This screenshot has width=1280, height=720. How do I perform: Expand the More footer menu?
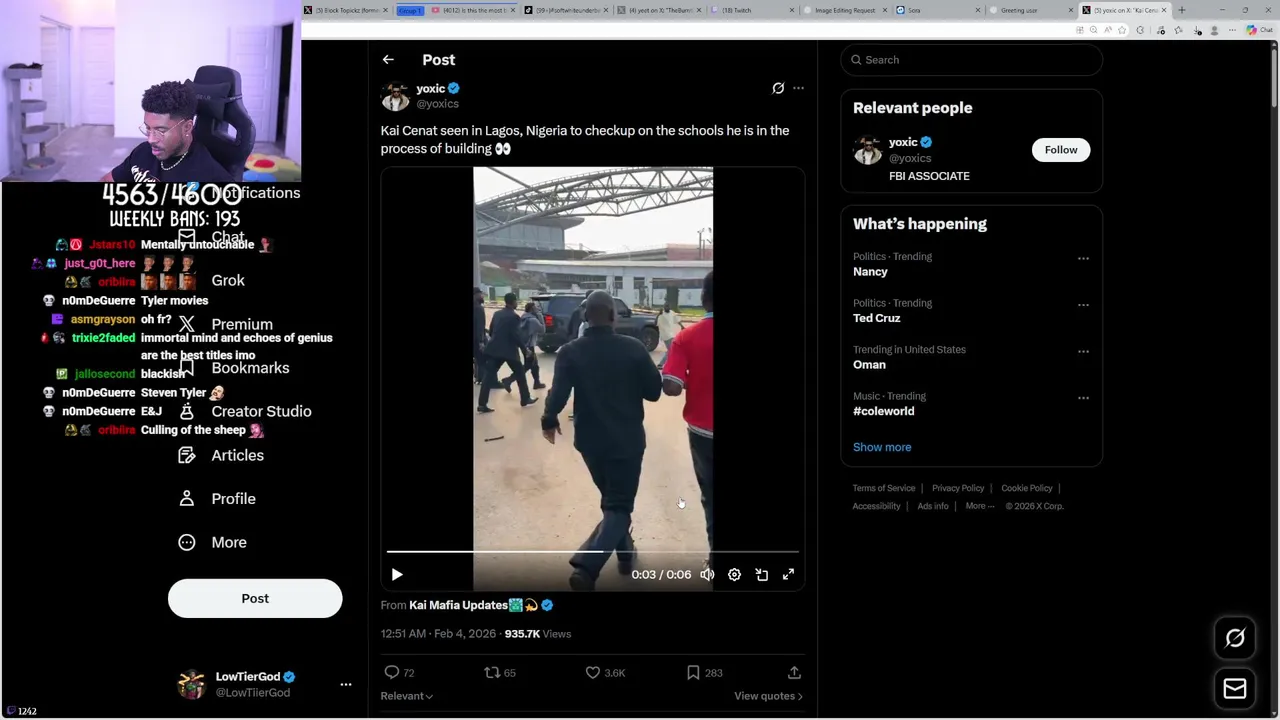(980, 506)
